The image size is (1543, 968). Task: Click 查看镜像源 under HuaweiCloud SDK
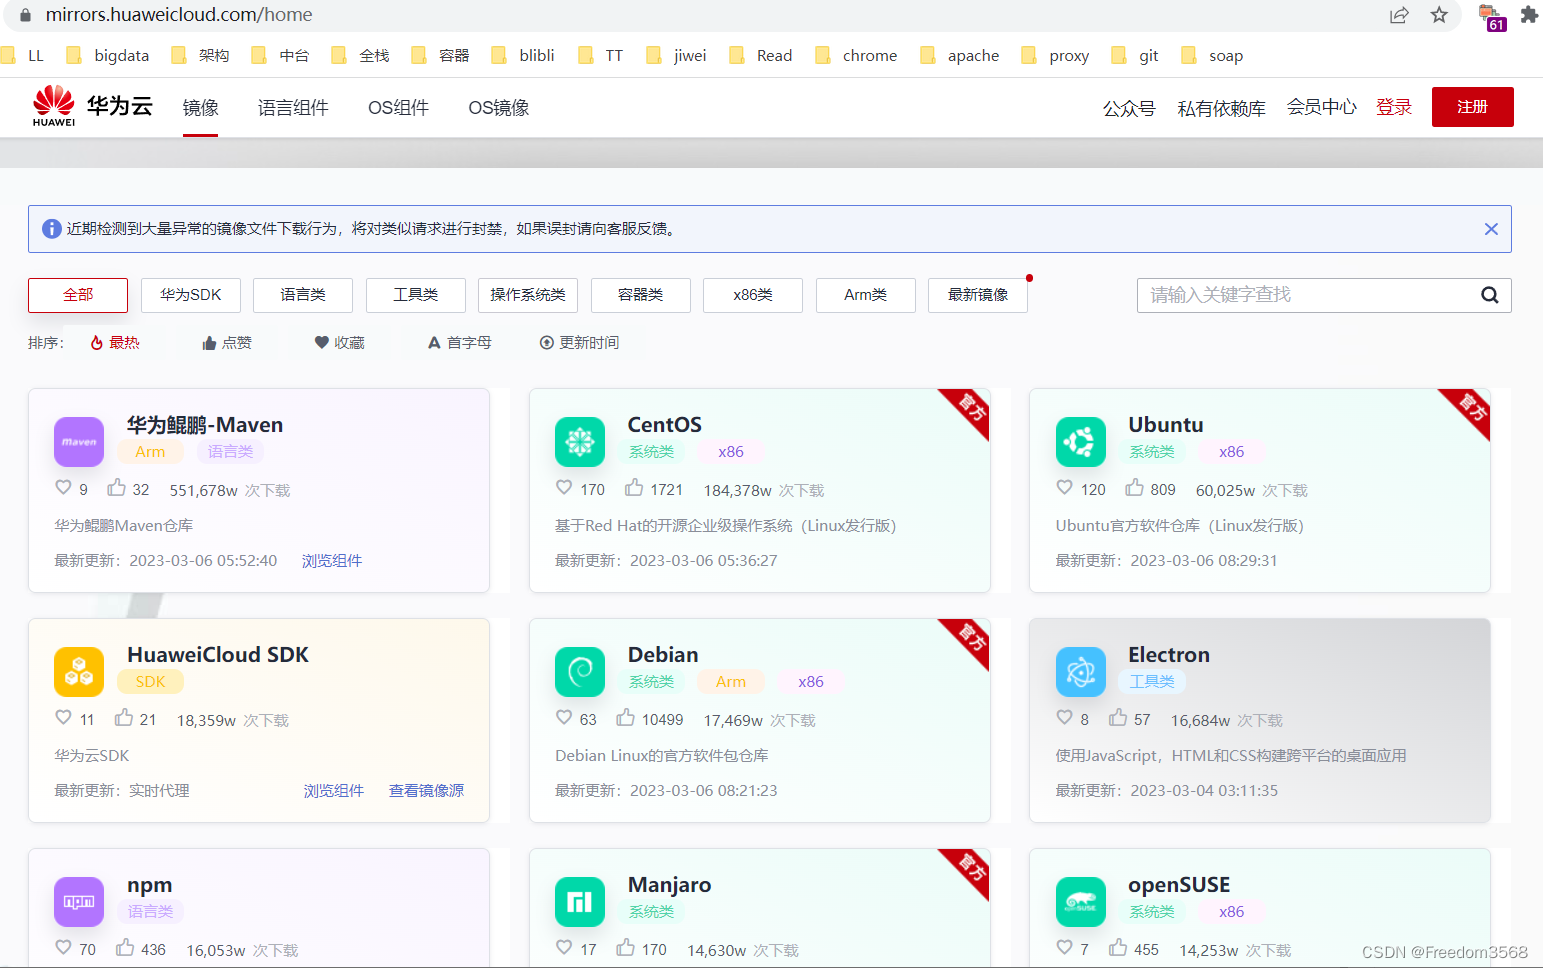click(x=426, y=790)
